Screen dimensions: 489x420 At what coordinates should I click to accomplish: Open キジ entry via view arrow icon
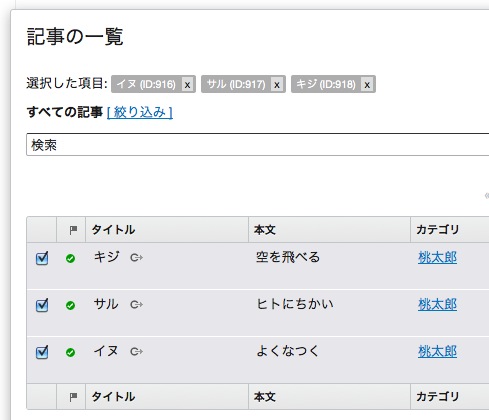(136, 258)
